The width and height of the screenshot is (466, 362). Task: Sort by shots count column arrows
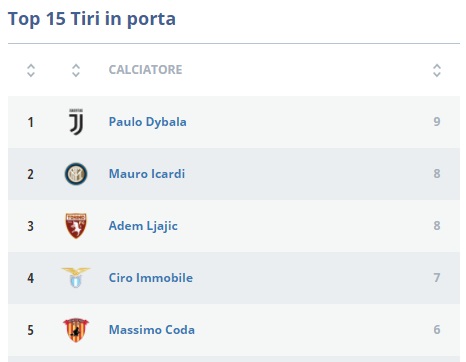(437, 70)
